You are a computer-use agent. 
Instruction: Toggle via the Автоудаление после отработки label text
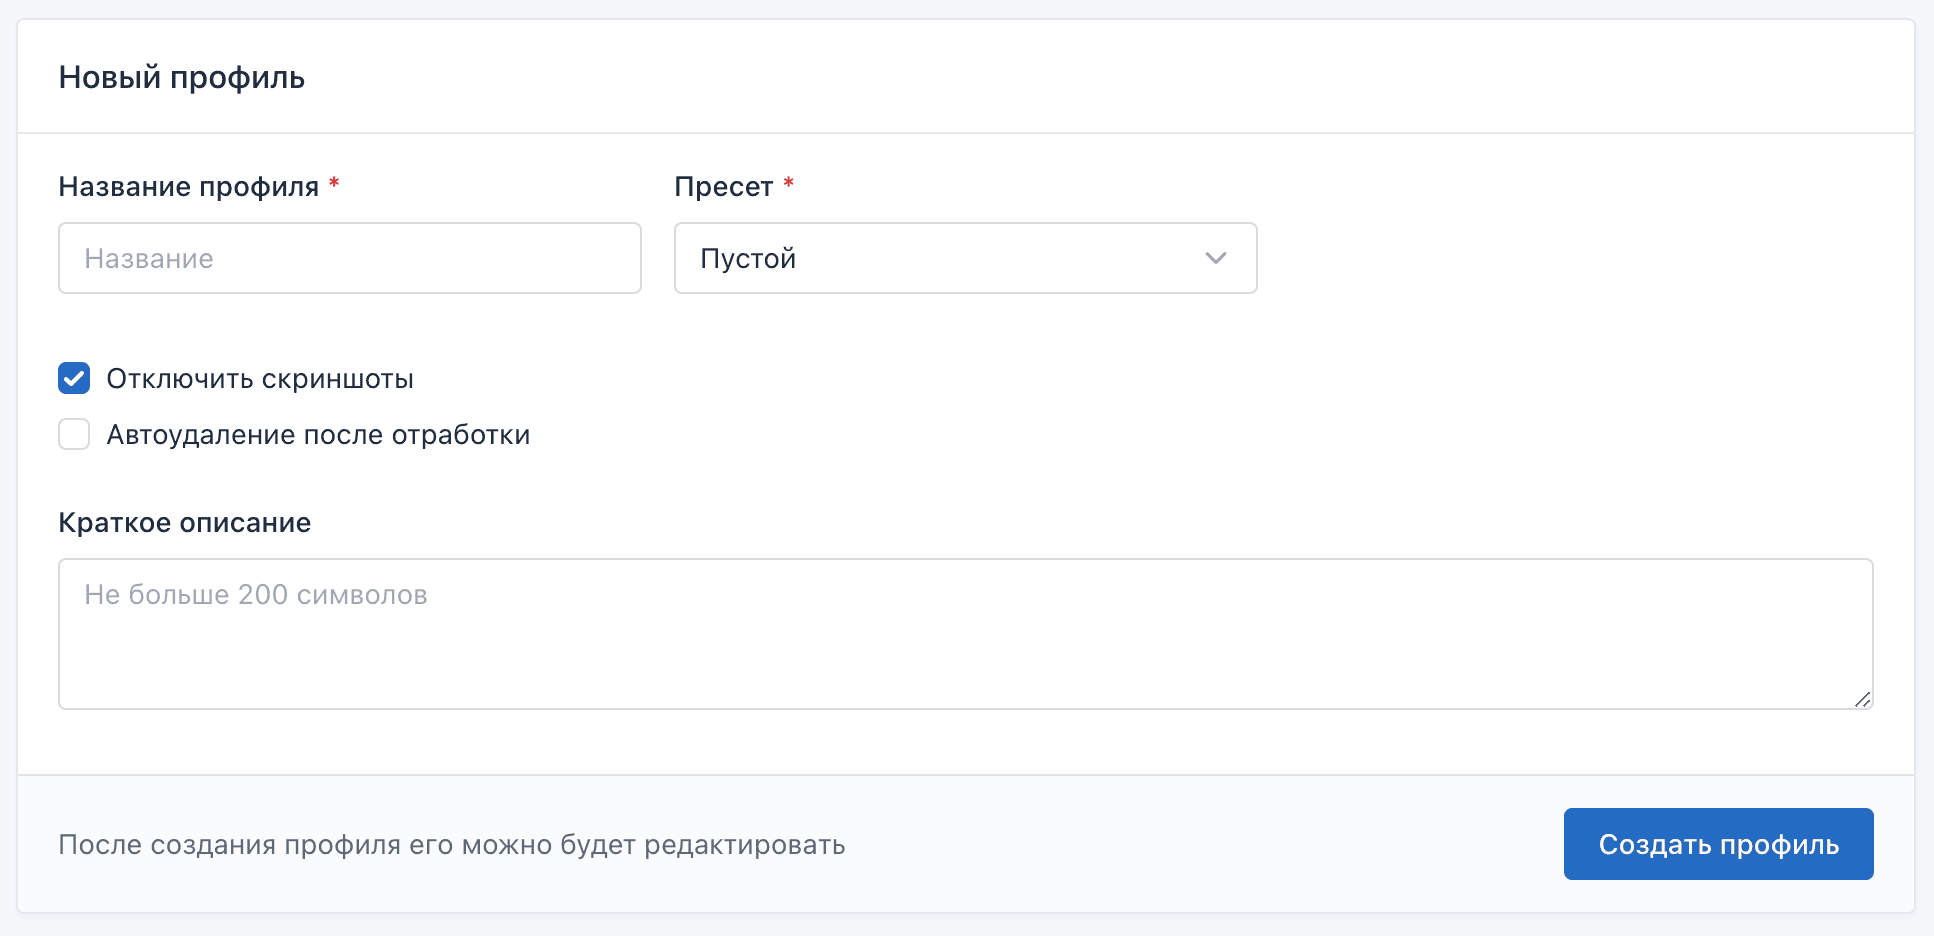click(318, 435)
